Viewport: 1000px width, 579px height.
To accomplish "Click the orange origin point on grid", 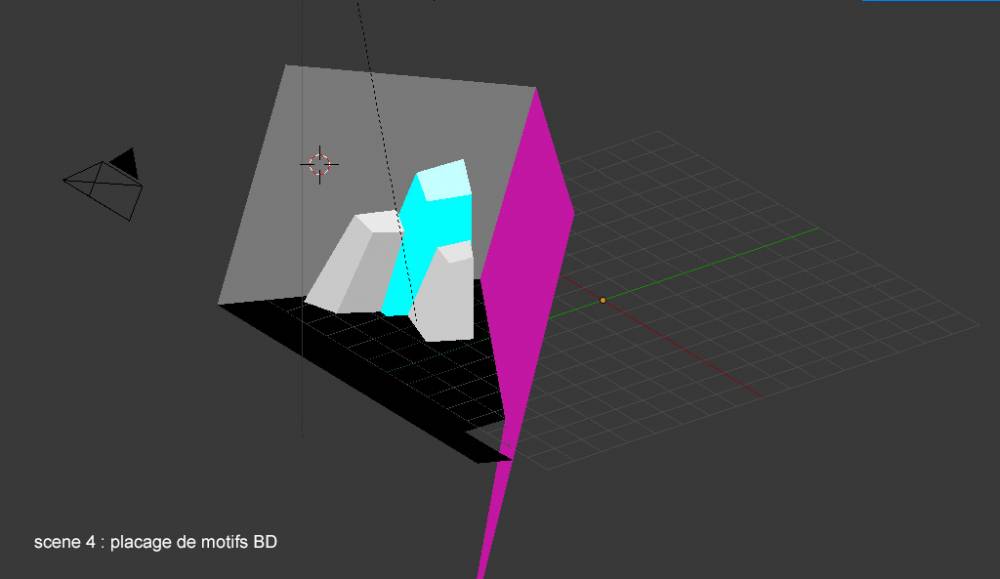I will (603, 300).
